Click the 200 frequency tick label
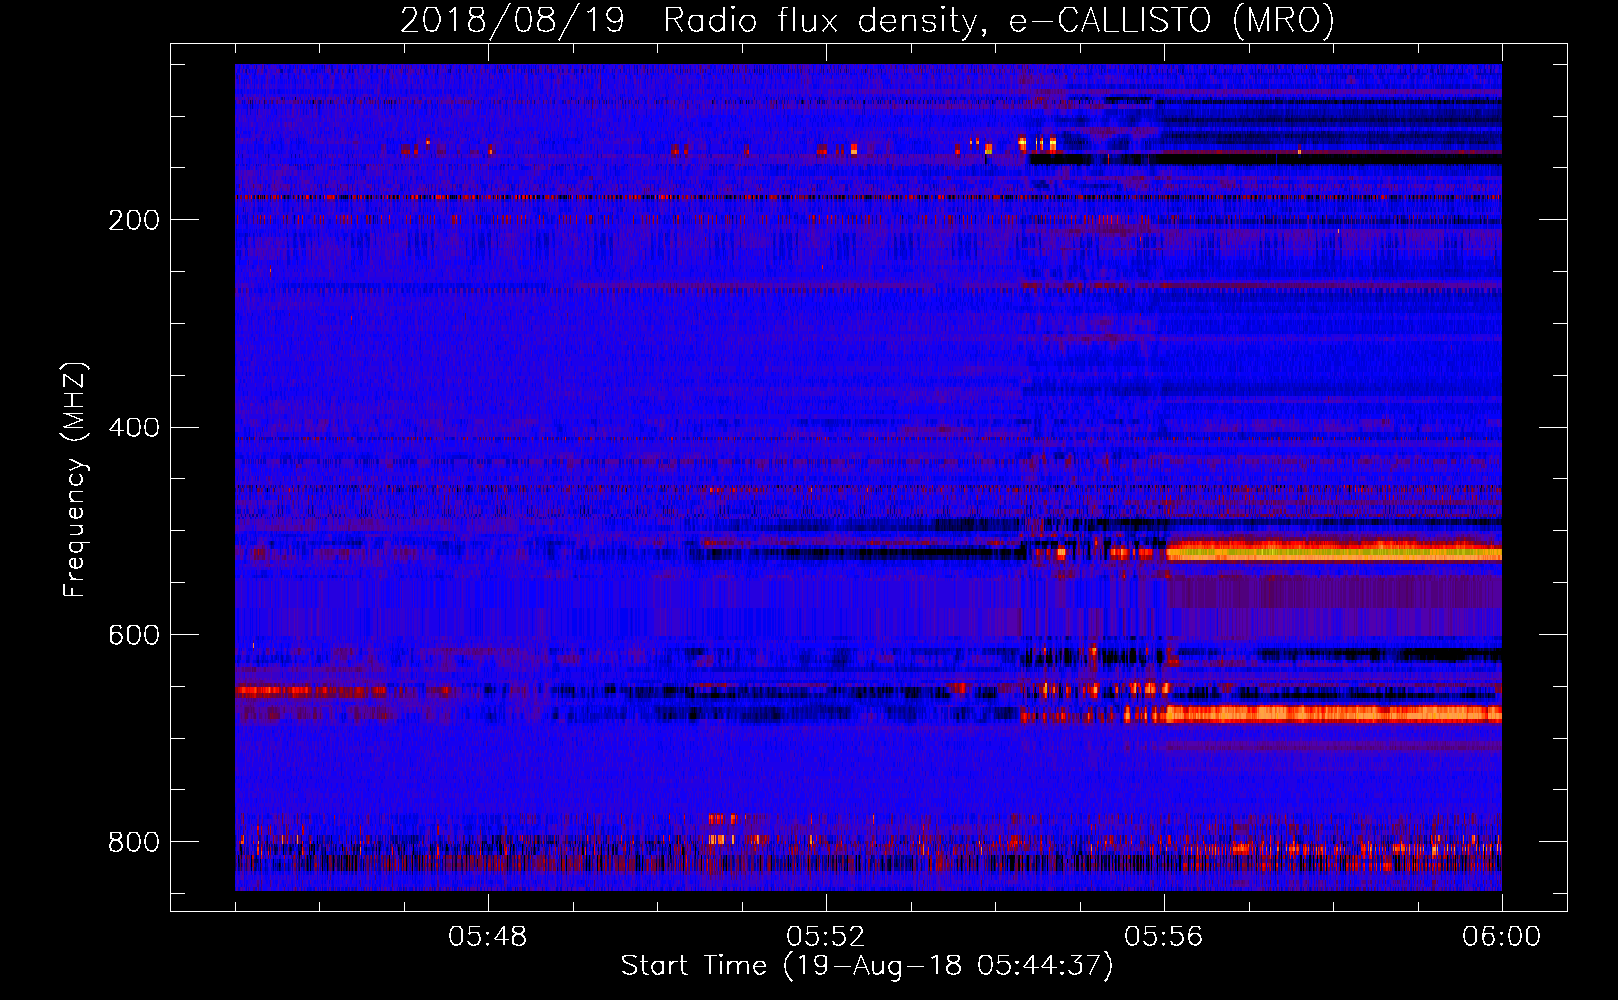 (x=134, y=220)
